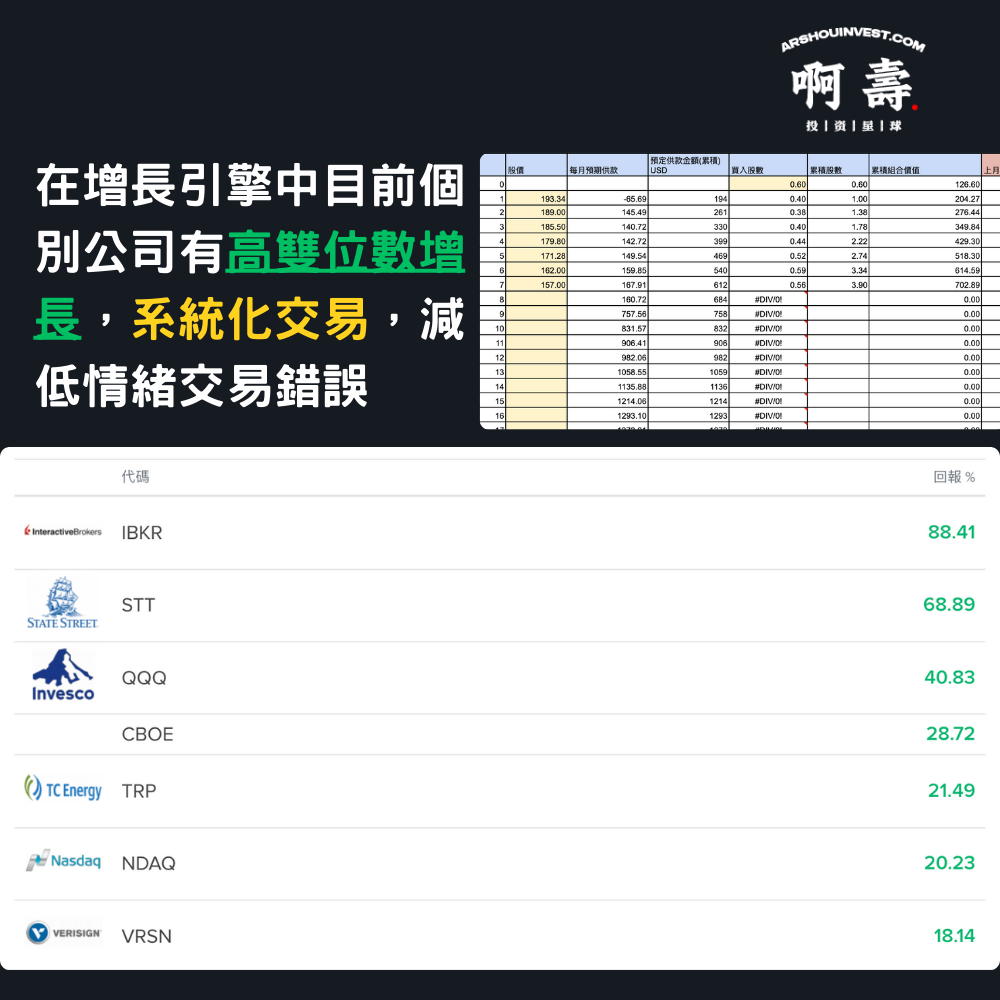Click the yellow 系統化交易 text
Screen dimensions: 1000x1000
(250, 320)
